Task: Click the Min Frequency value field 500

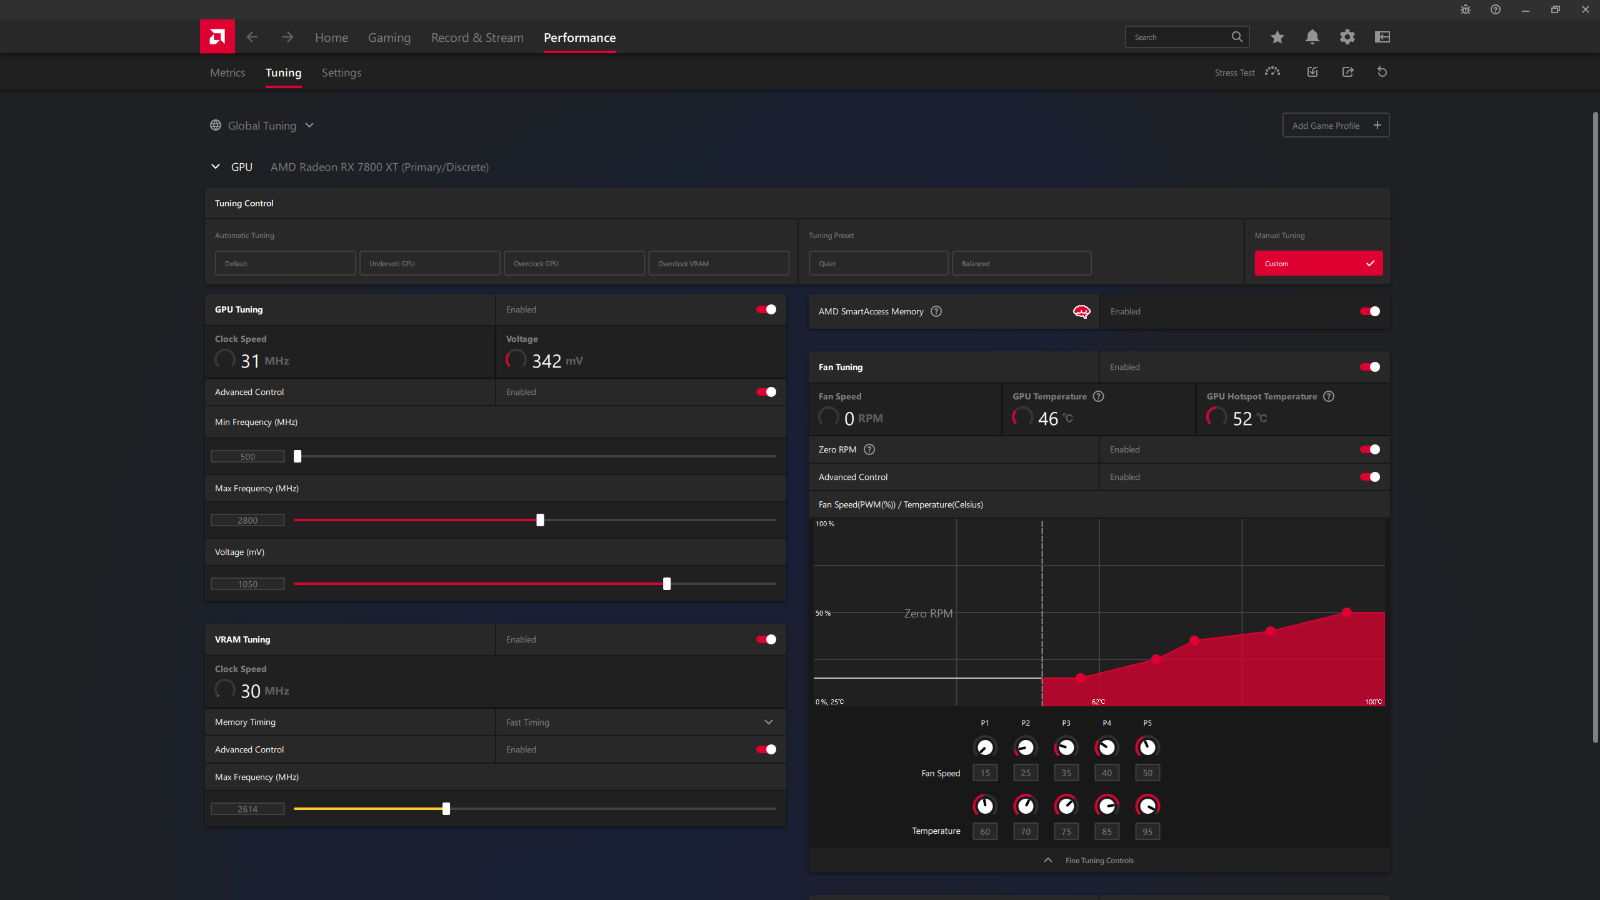Action: point(248,456)
